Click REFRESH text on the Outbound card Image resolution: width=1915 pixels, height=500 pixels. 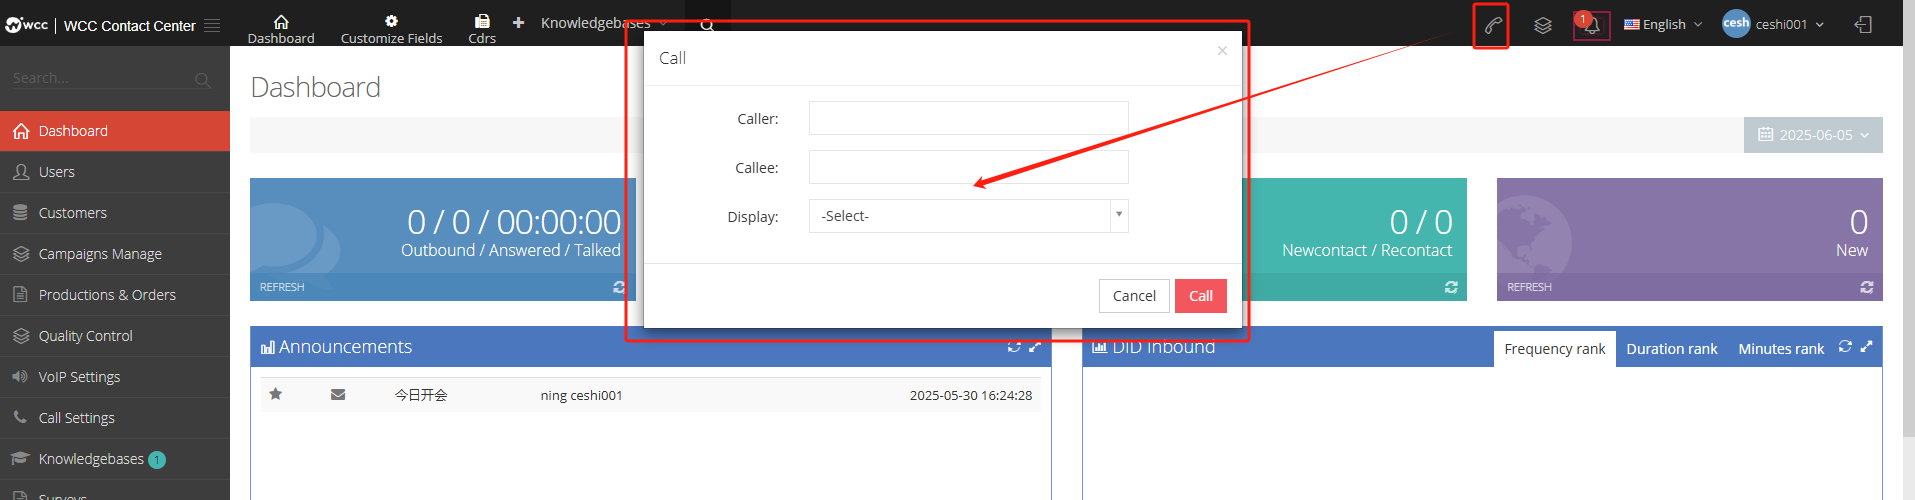[282, 287]
